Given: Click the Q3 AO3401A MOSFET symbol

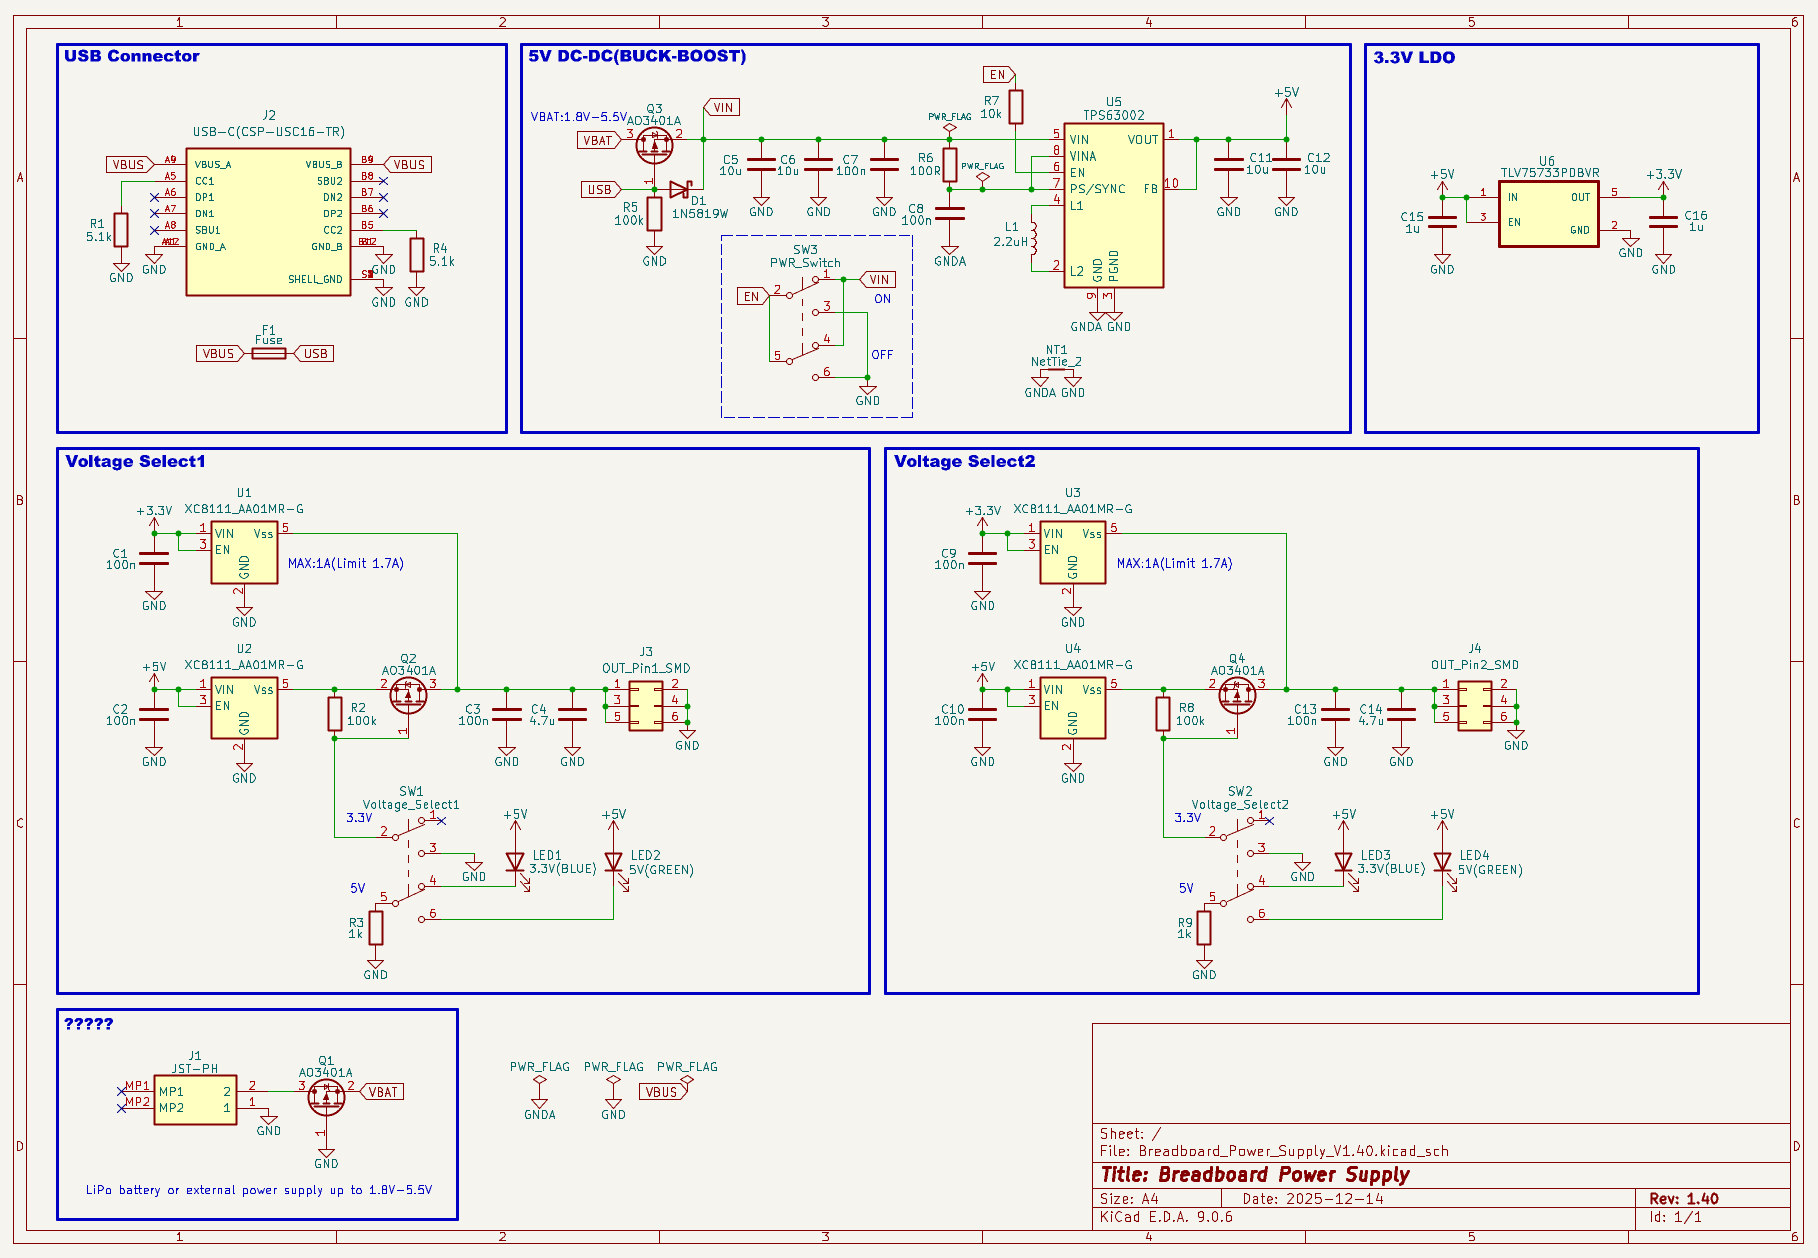Looking at the screenshot, I should pyautogui.click(x=654, y=146).
